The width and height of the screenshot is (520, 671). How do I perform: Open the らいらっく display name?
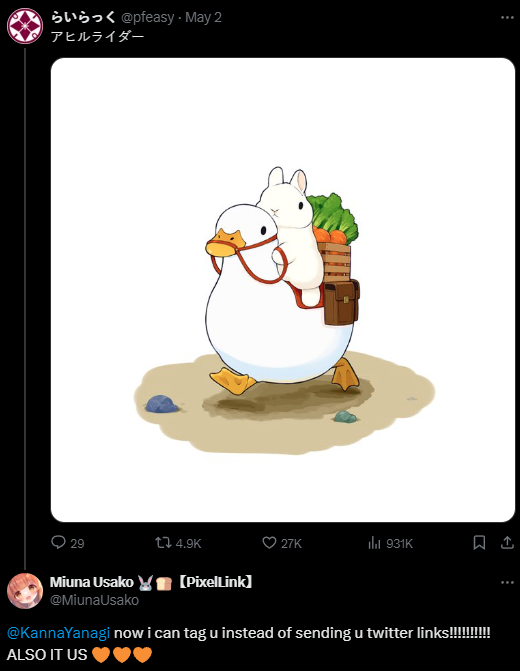point(83,18)
